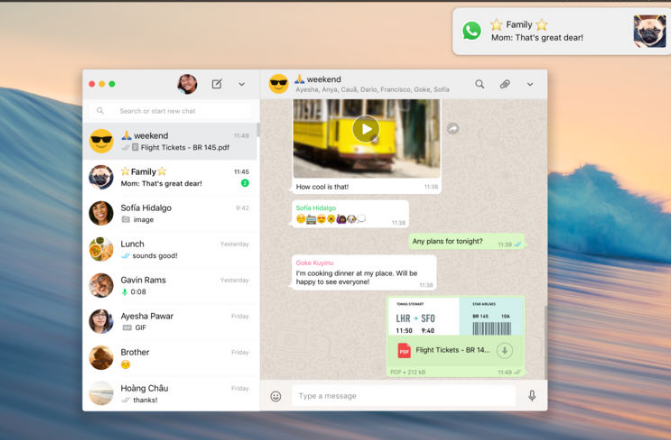Screen dimensions: 671x440
Task: Click the weekend sunglasses avatar in chat list
Action: click(x=101, y=141)
